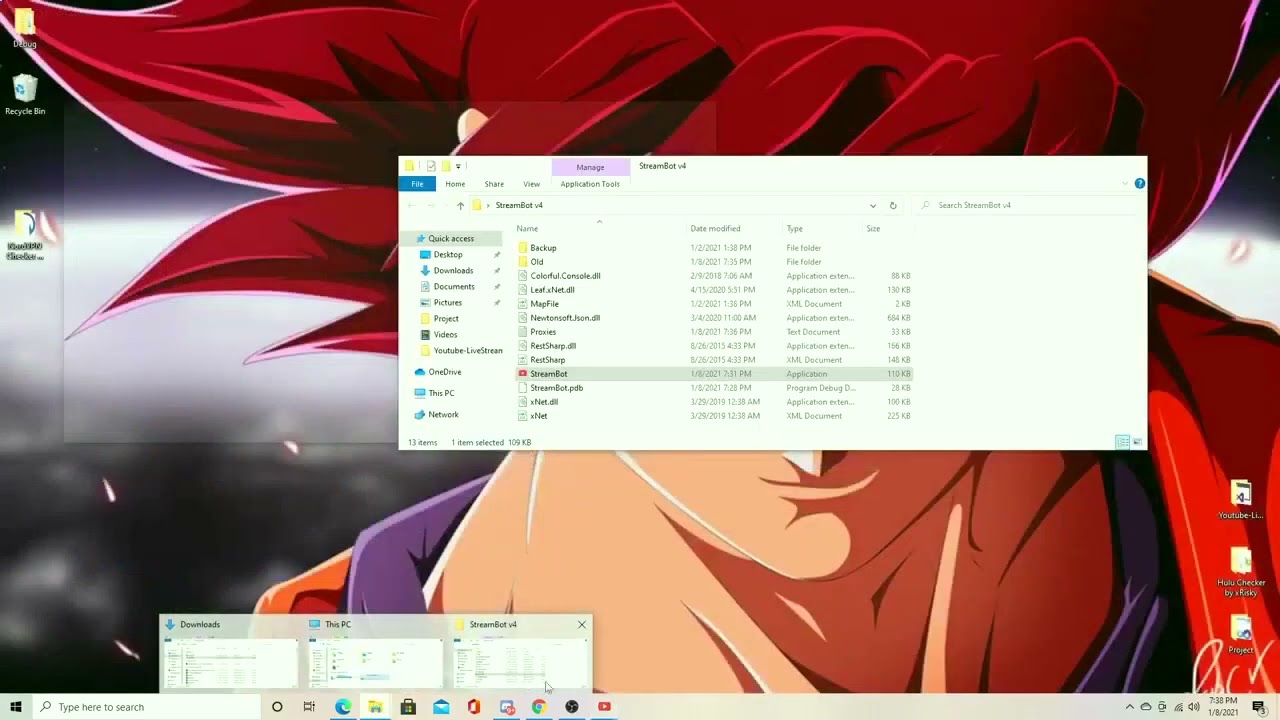This screenshot has height=720, width=1280.
Task: Expand the ribbon with the chevron by Help
Action: point(1125,184)
